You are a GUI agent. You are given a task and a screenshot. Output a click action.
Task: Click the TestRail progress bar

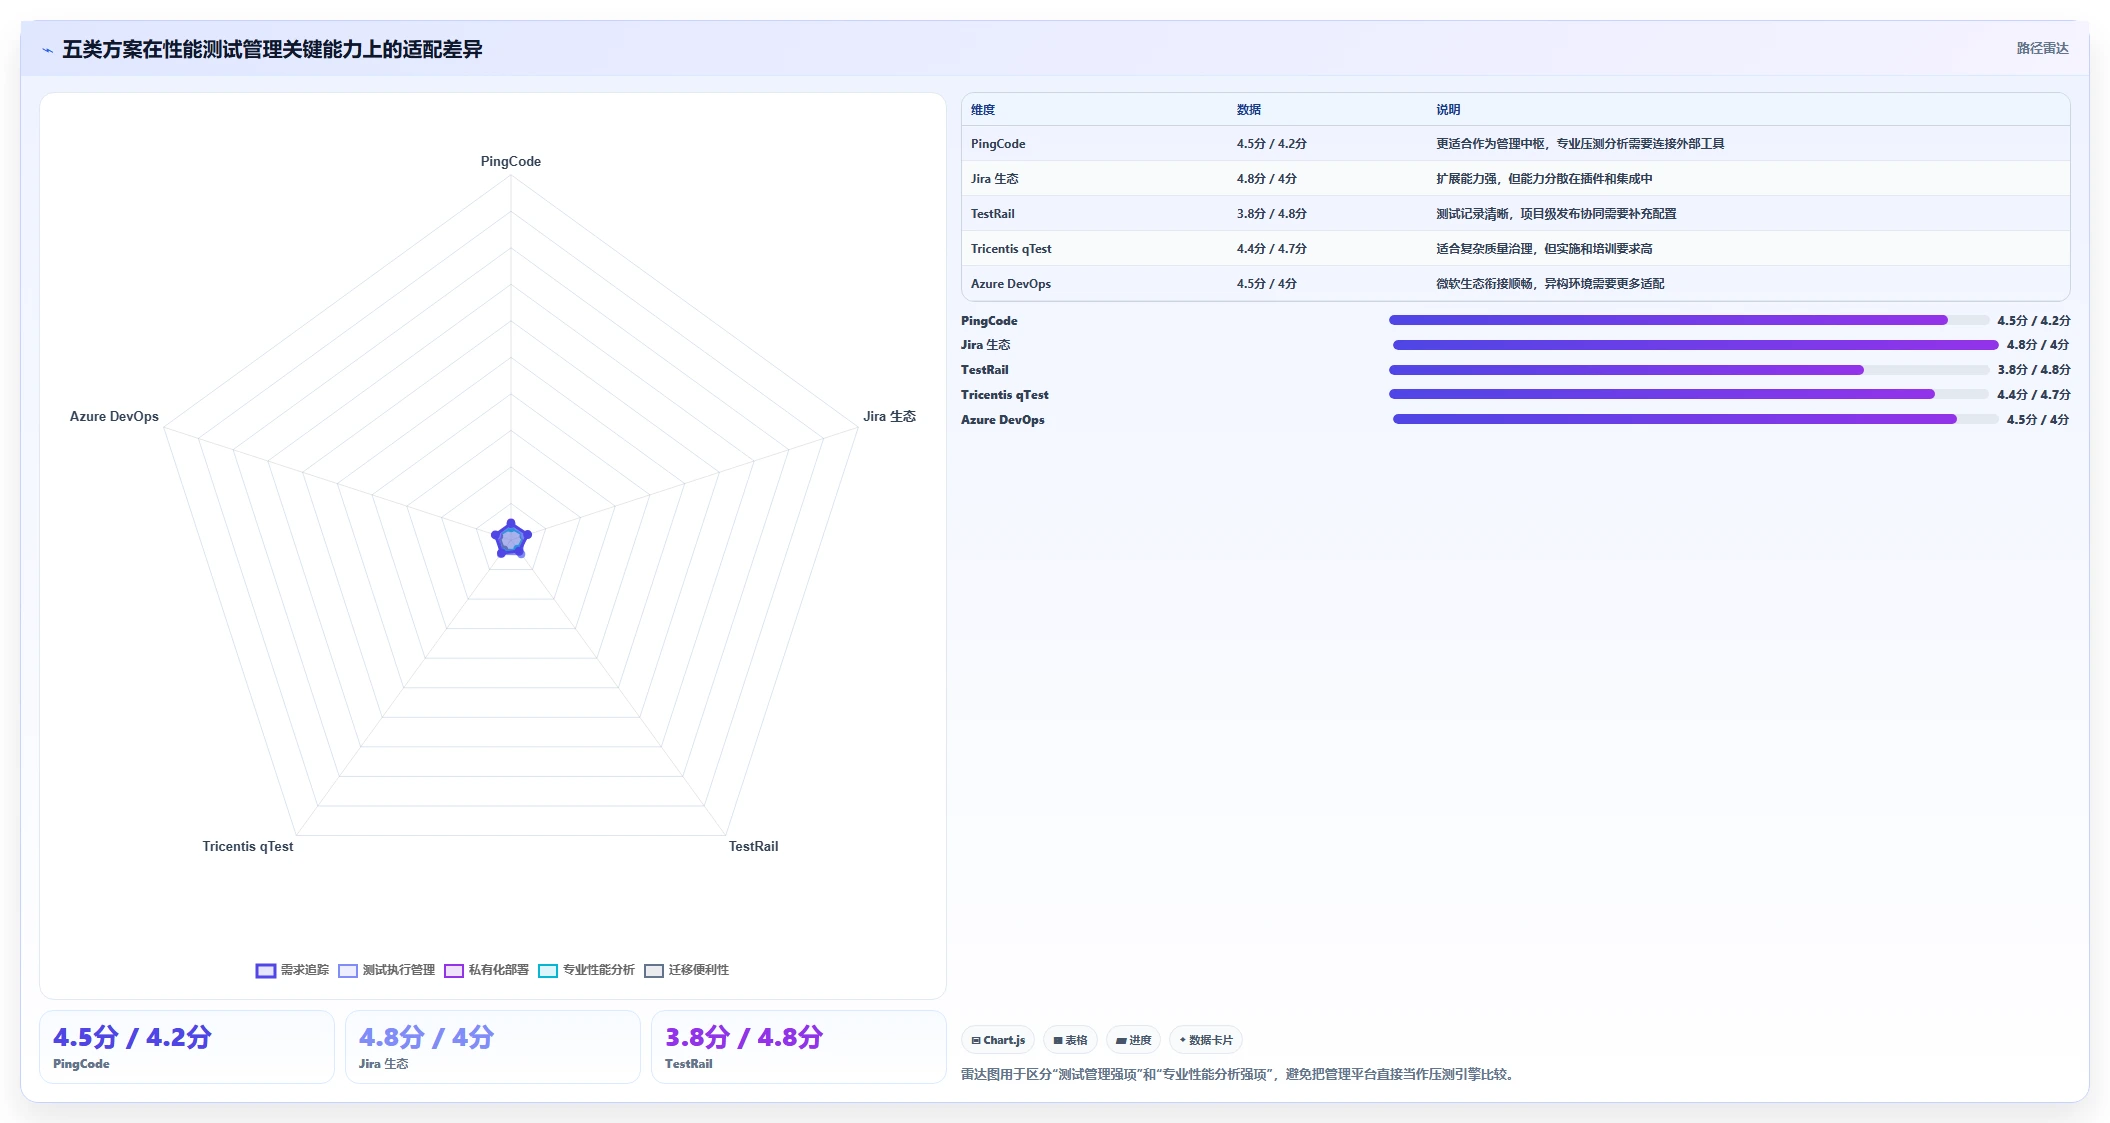(1689, 370)
